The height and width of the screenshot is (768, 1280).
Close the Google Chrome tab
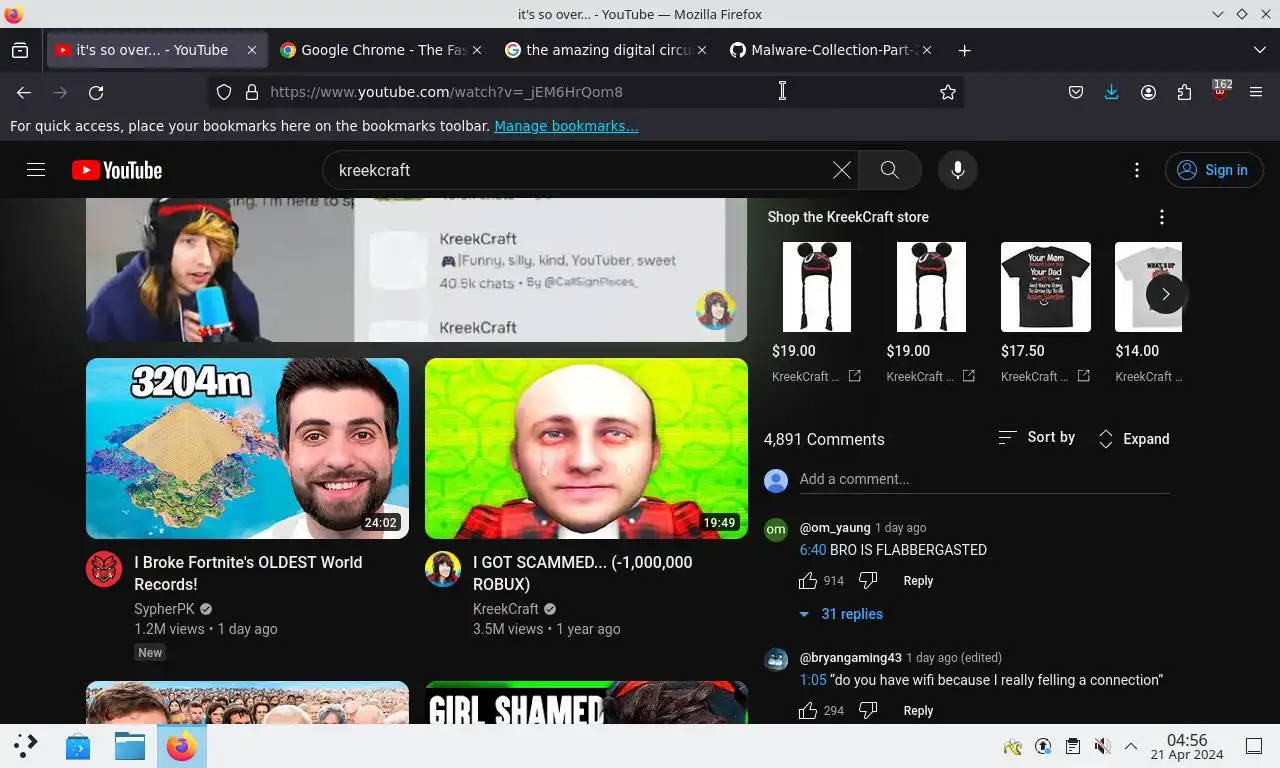coord(477,50)
